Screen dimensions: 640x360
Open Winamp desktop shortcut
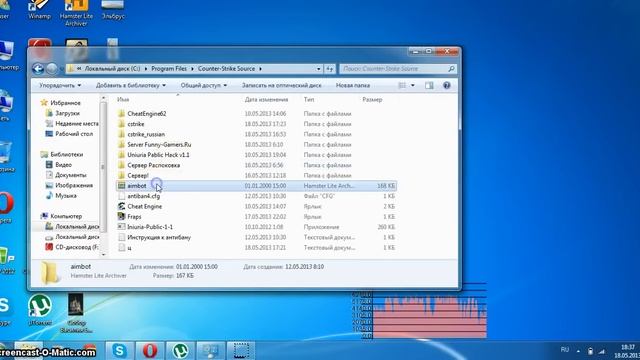(x=40, y=9)
